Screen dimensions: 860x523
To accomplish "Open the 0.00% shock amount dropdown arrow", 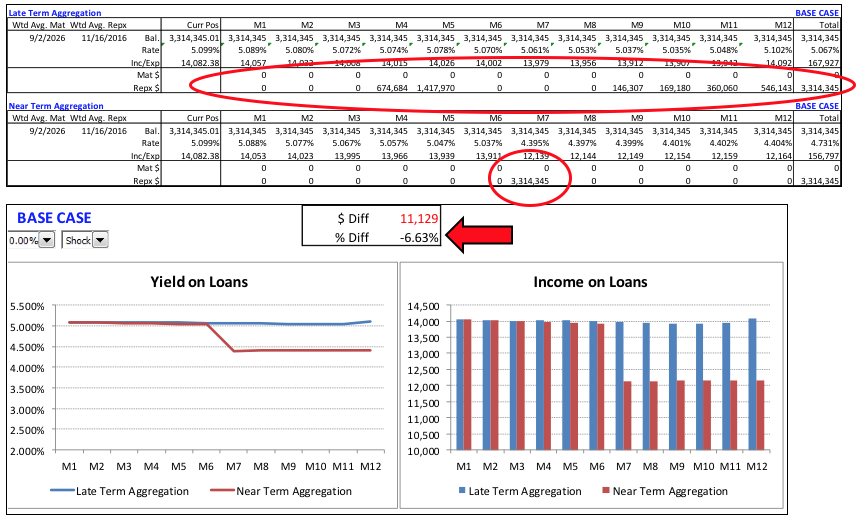I will pyautogui.click(x=47, y=240).
